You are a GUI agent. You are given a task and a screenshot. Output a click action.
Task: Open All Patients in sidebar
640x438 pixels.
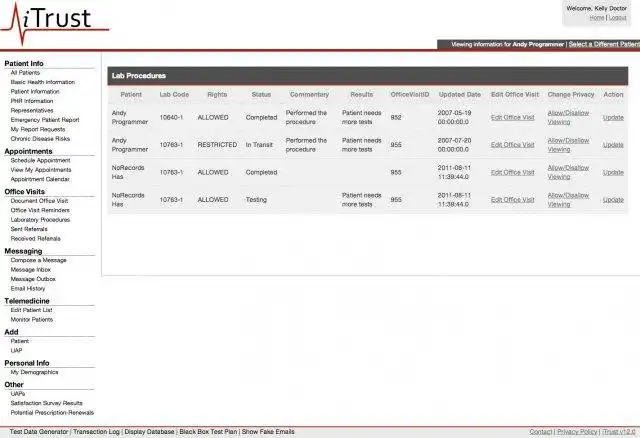click(25, 73)
